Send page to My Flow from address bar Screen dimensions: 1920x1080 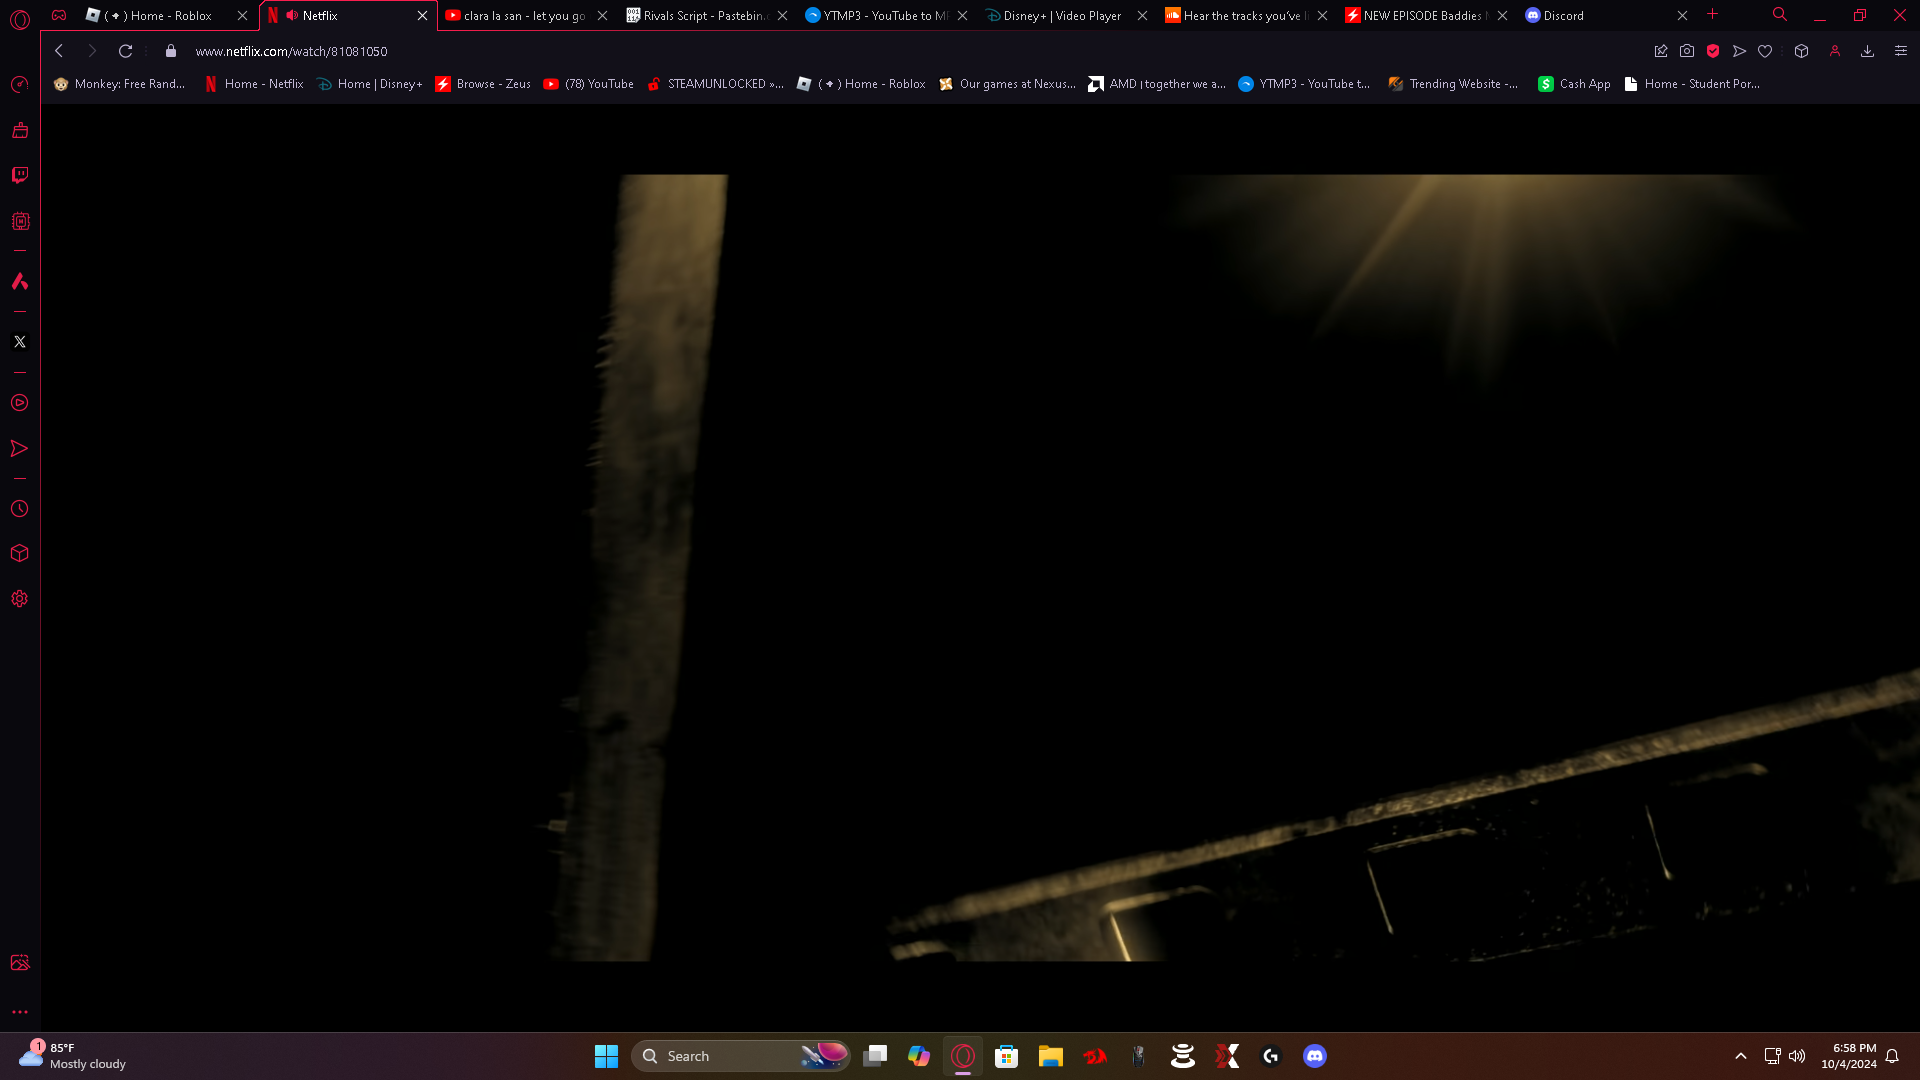coord(1739,51)
